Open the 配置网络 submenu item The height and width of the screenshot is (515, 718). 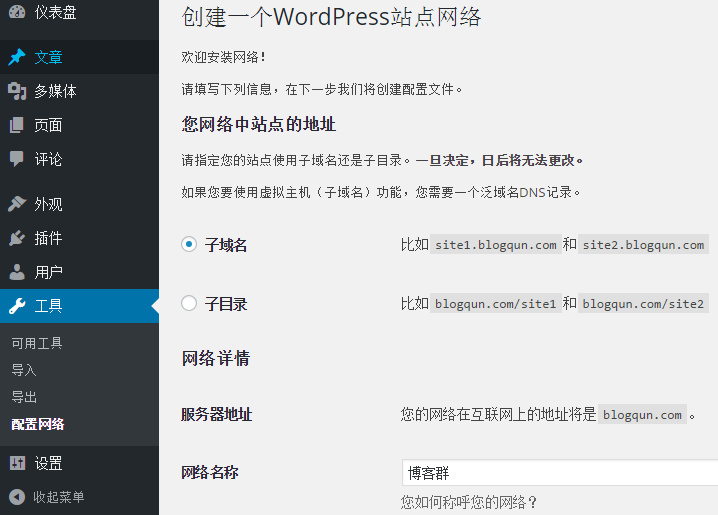pos(38,424)
